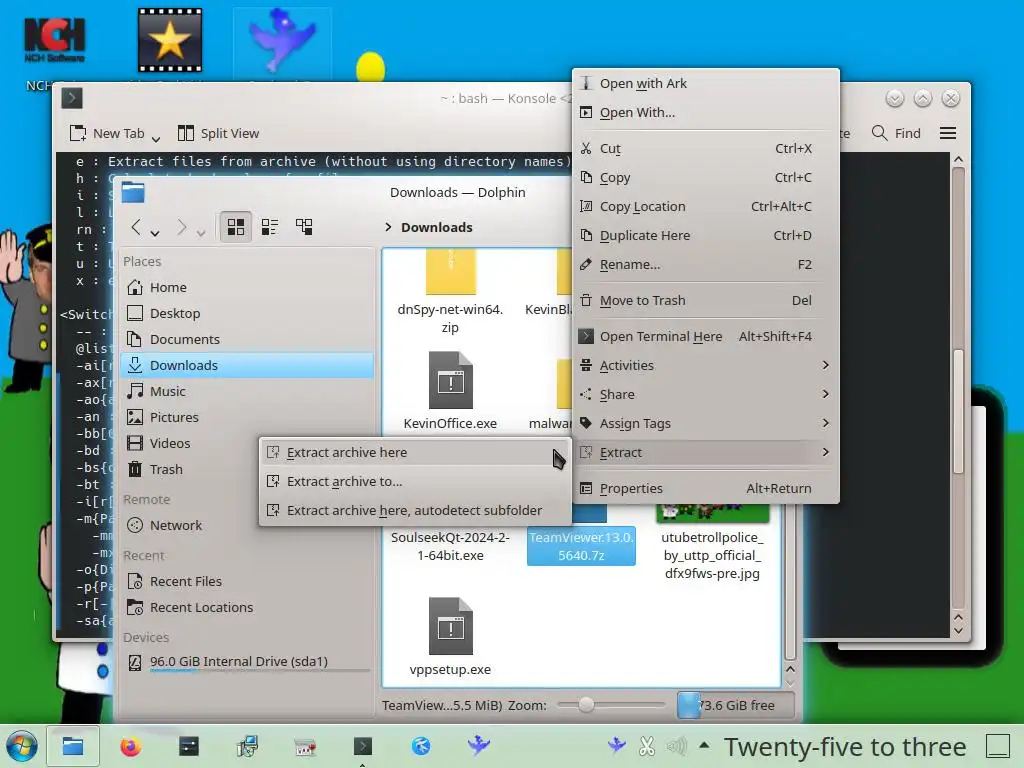This screenshot has width=1024, height=768.
Task: Select Copy in the context menu
Action: point(706,178)
